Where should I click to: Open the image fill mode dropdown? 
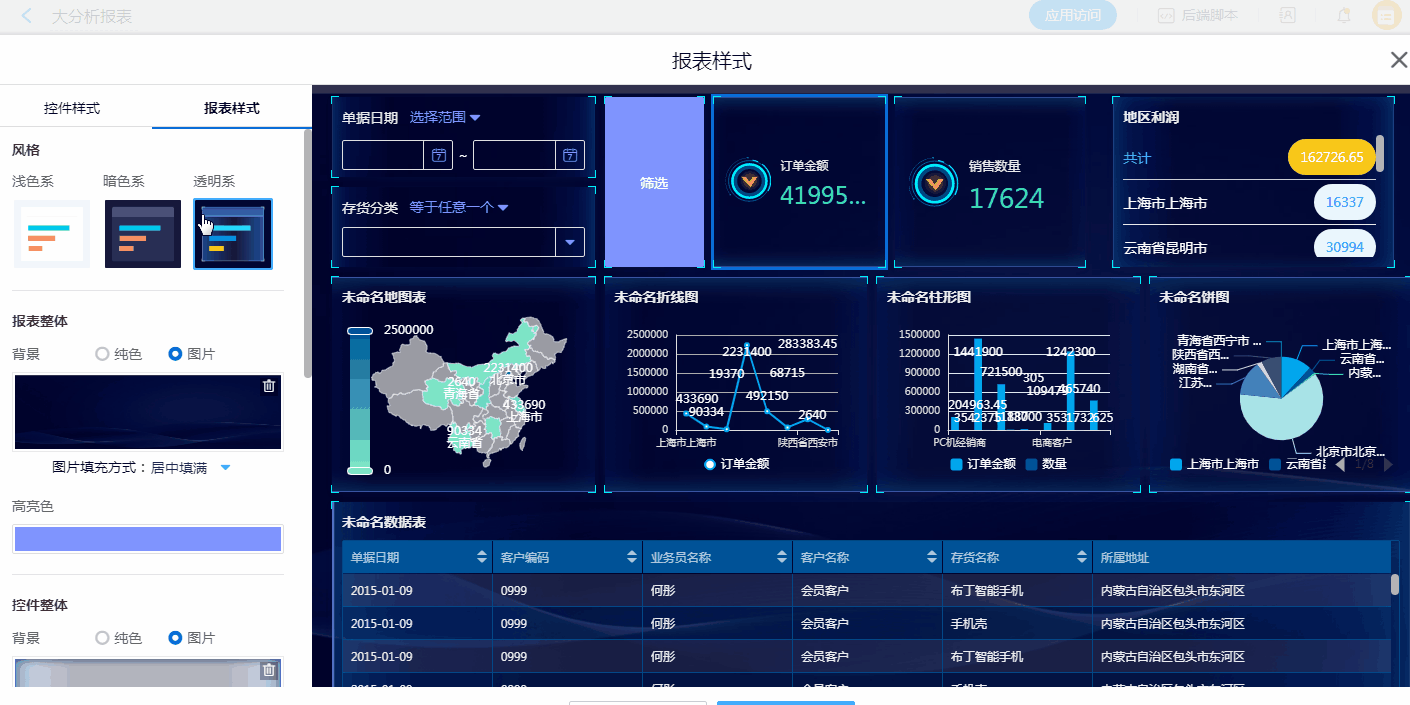(225, 468)
